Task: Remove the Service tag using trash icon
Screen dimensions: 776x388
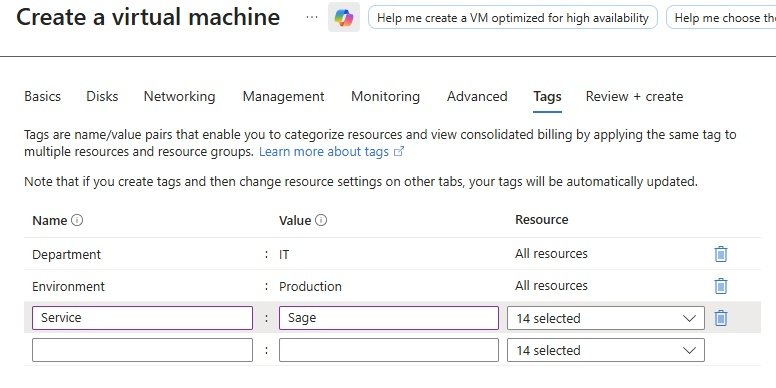Action: pos(721,318)
